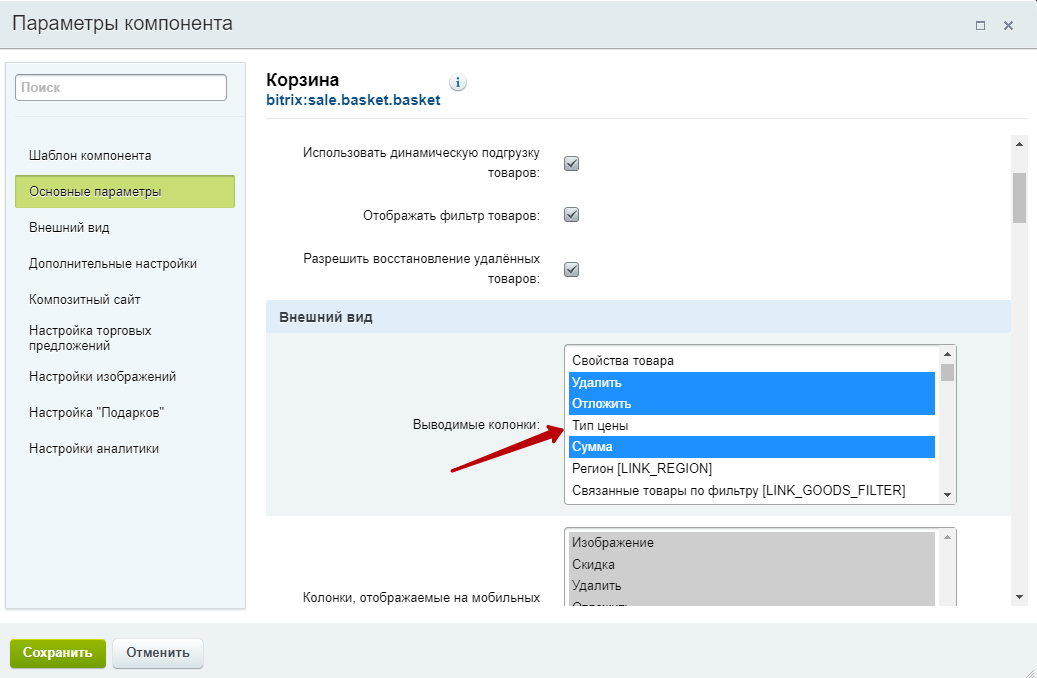Click the Отменить button

pyautogui.click(x=158, y=653)
